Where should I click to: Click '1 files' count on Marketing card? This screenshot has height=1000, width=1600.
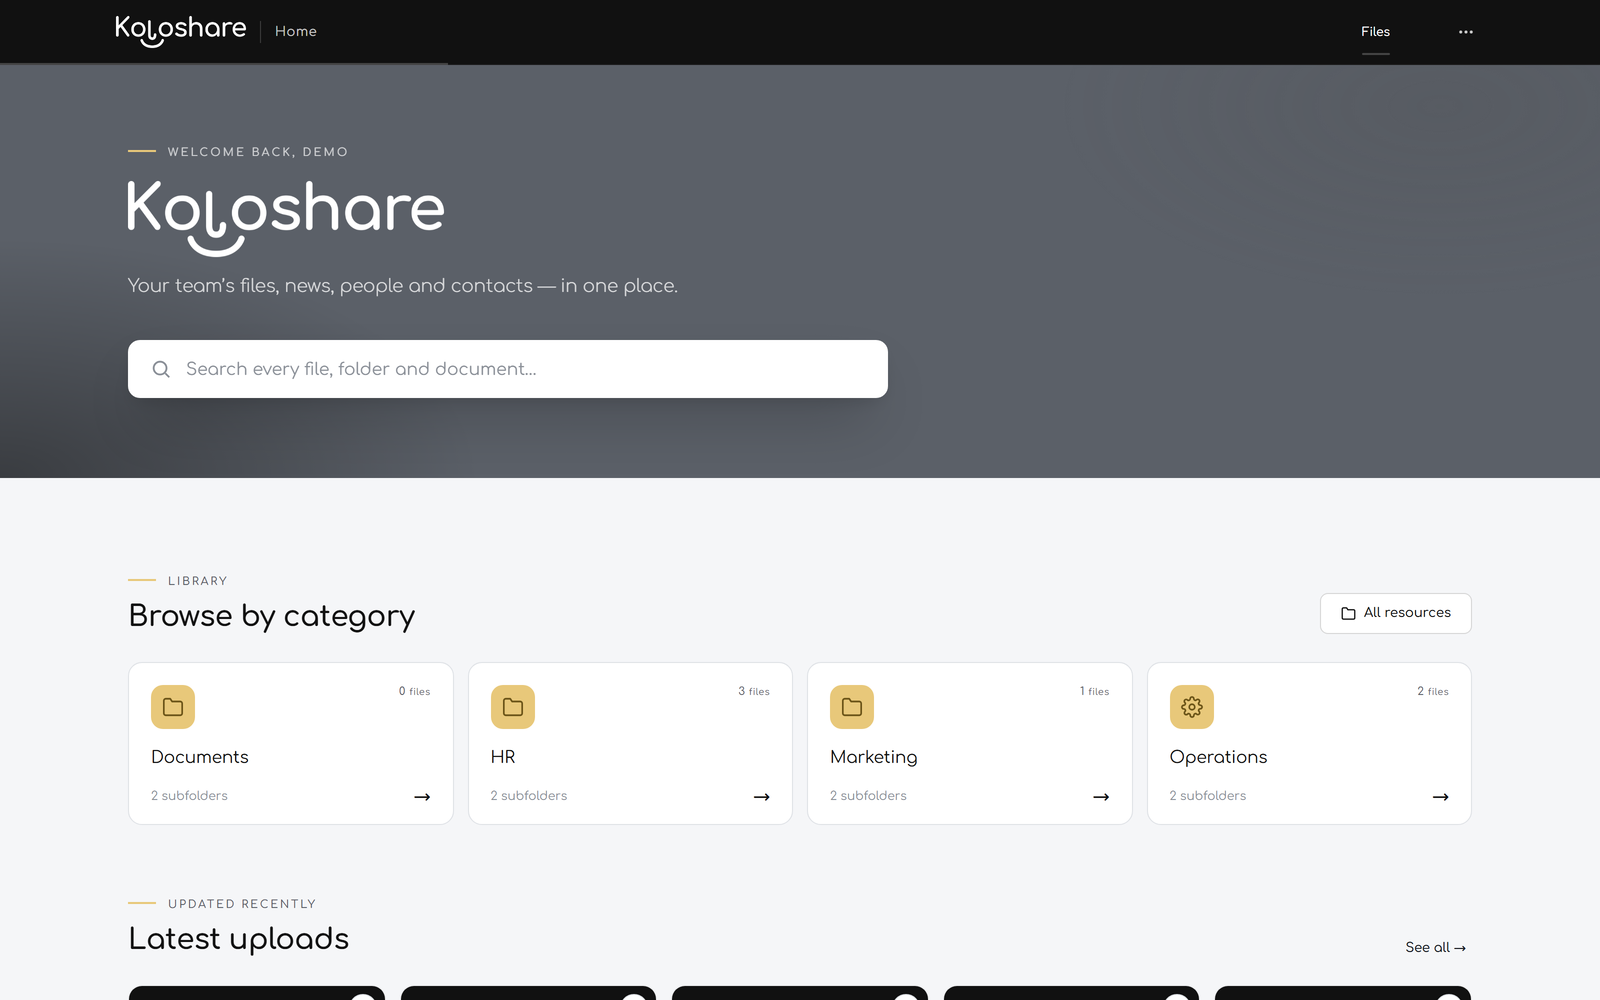click(x=1094, y=691)
